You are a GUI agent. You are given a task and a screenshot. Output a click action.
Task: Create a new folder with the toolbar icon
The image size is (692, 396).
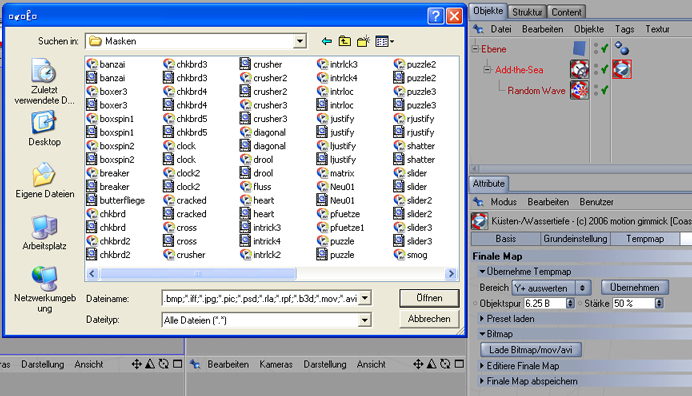[x=363, y=41]
